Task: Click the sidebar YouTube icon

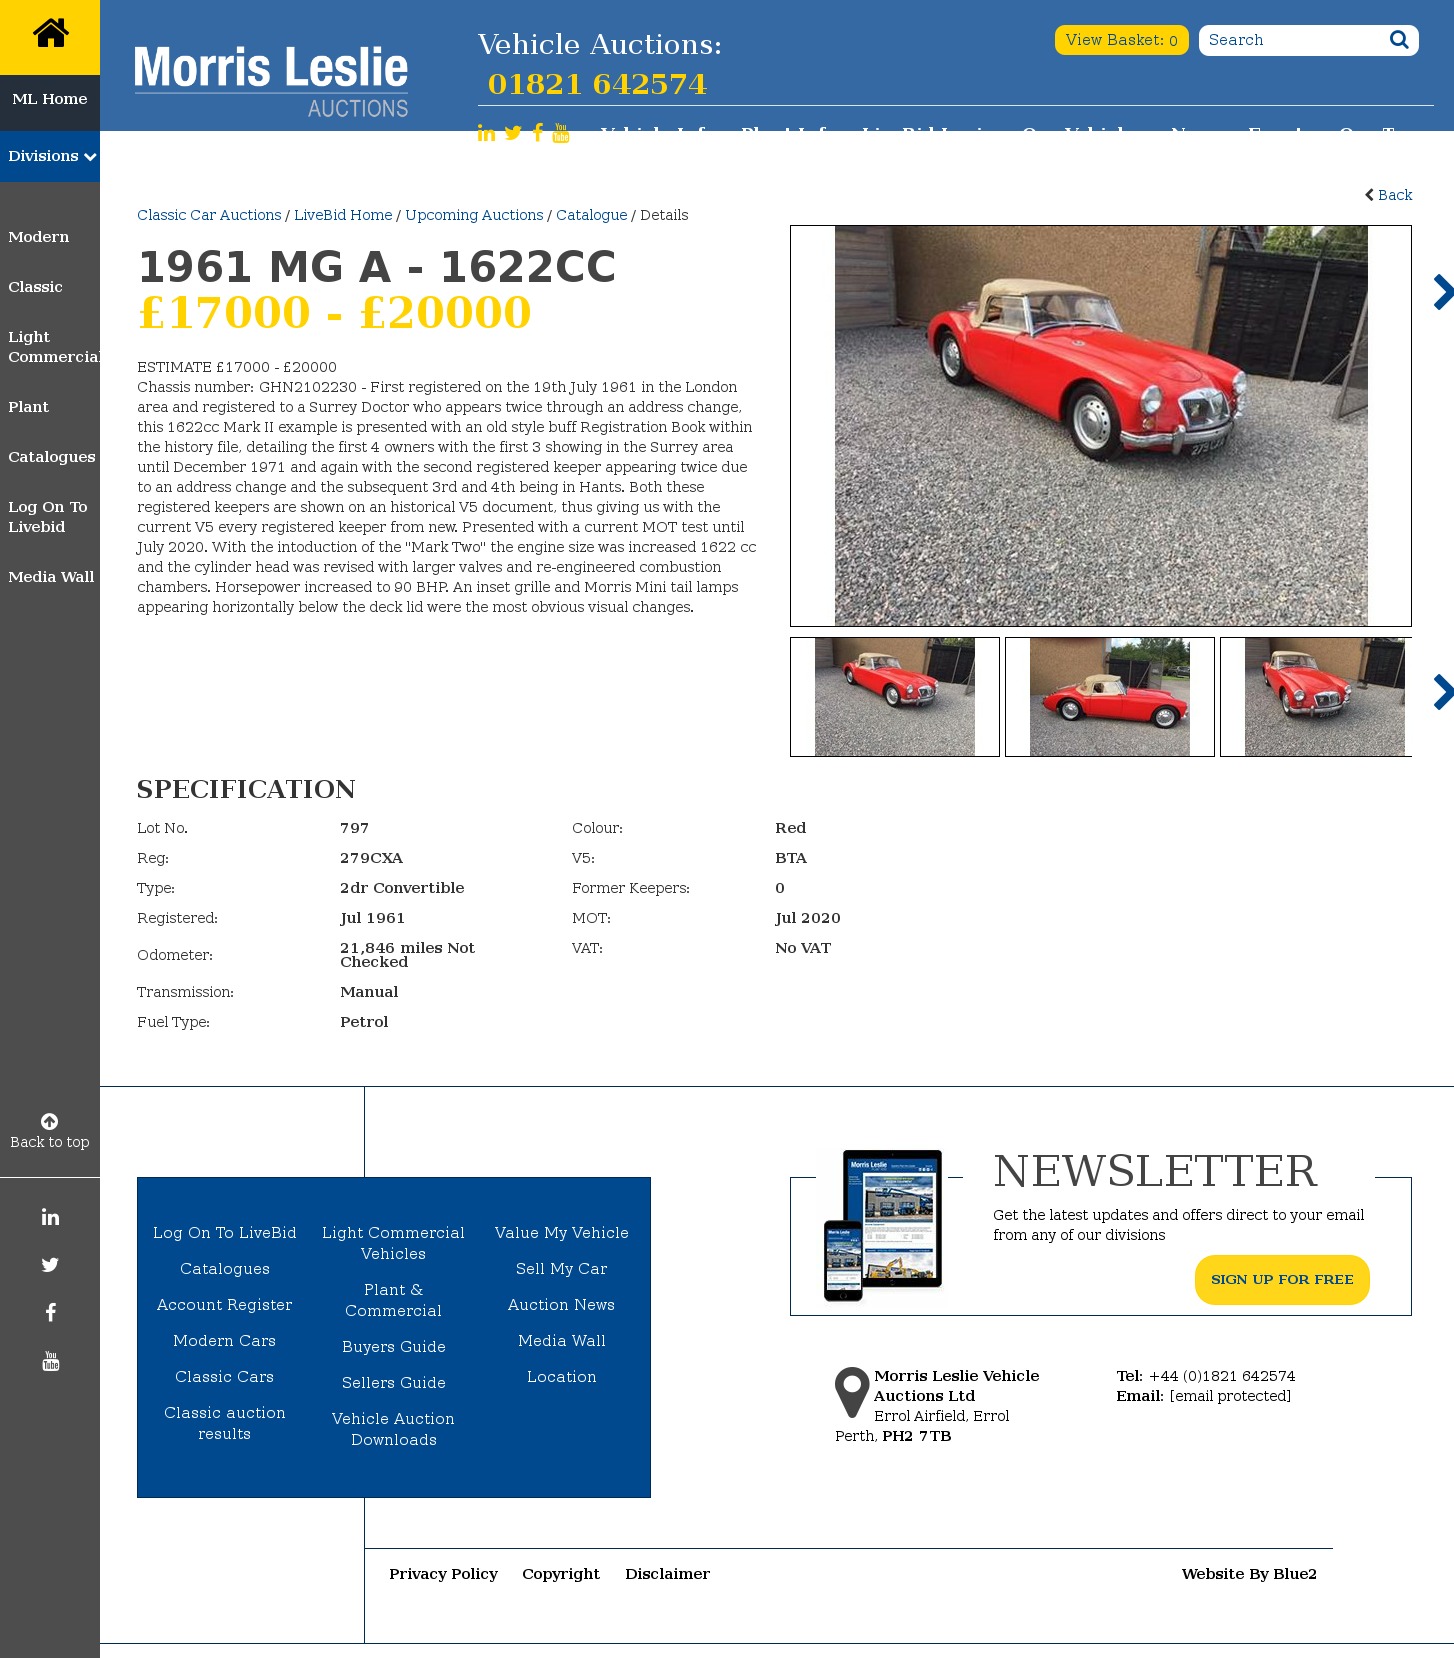Action: 50,1361
